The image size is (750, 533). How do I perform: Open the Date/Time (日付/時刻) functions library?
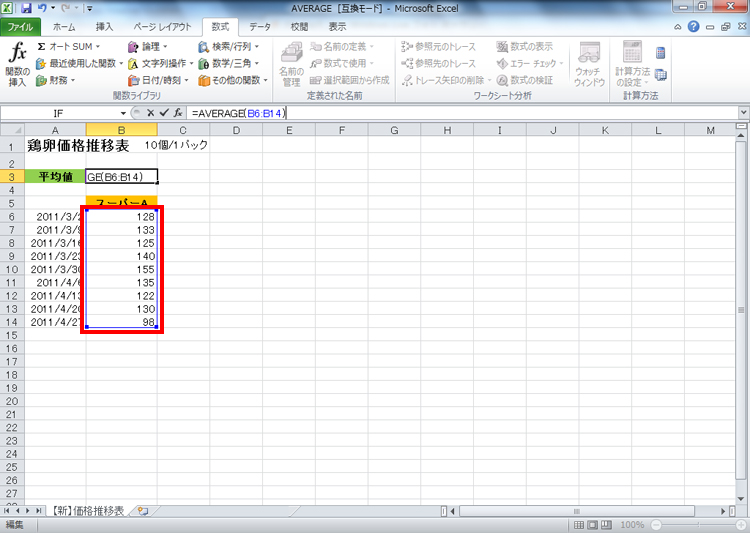158,80
